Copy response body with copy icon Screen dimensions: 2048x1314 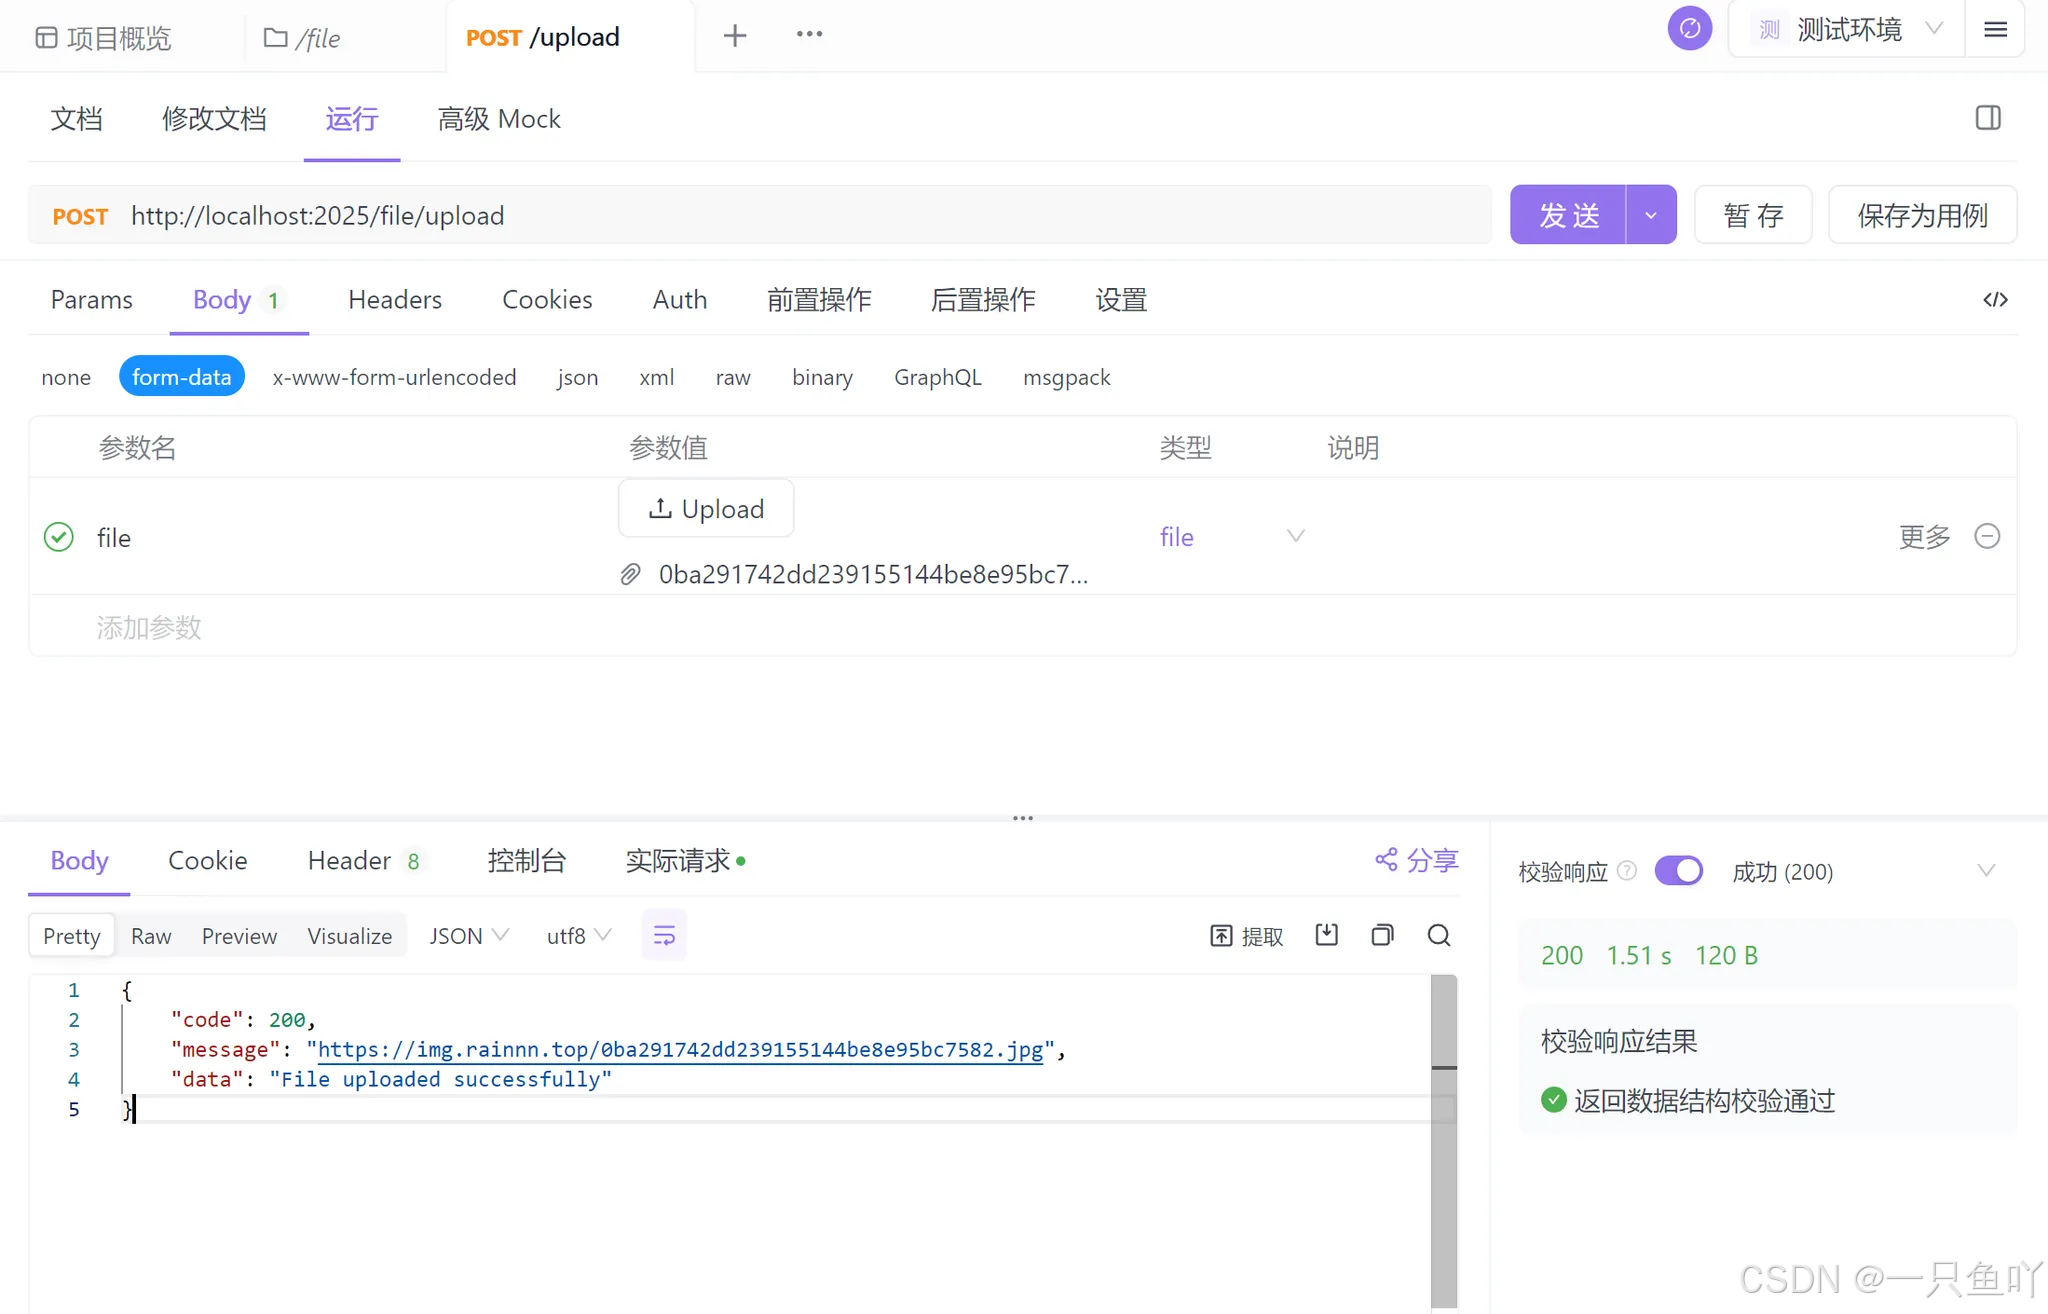click(1382, 935)
